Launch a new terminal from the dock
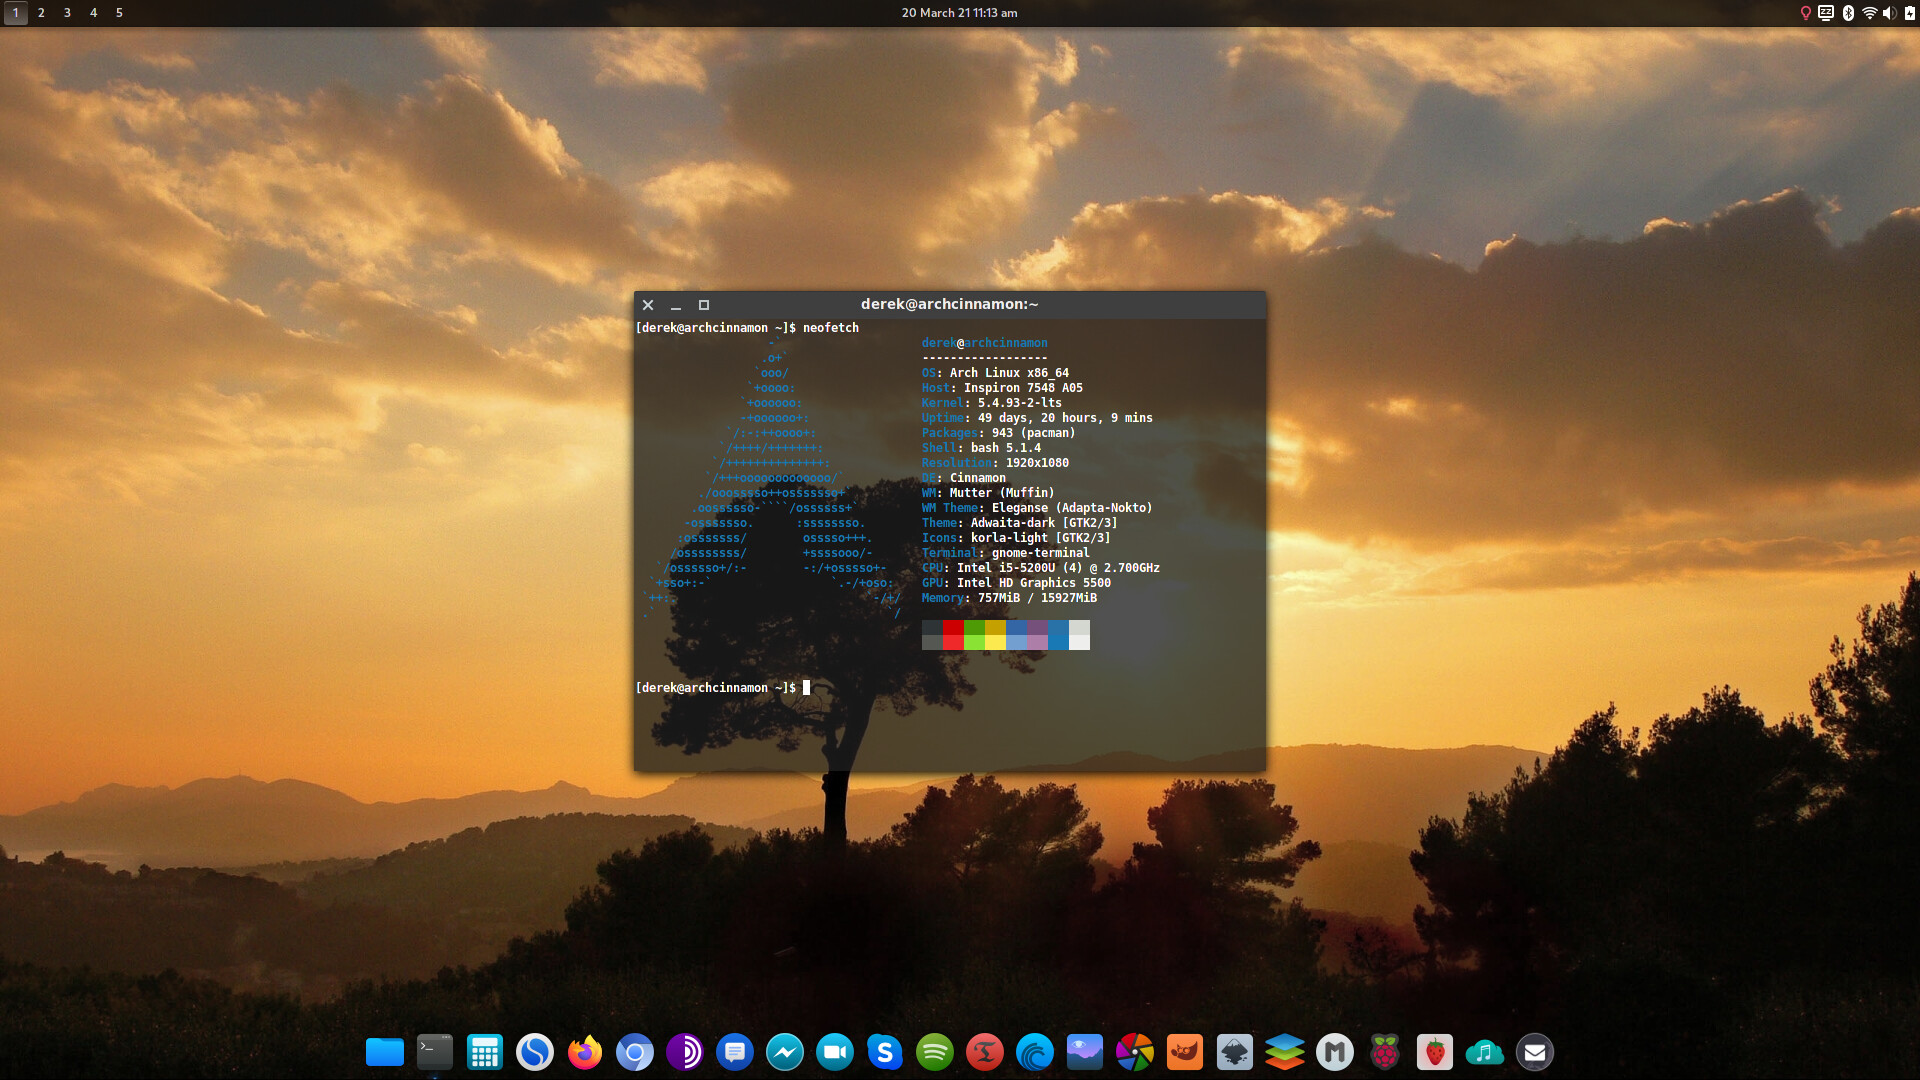The width and height of the screenshot is (1920, 1080). tap(434, 1051)
